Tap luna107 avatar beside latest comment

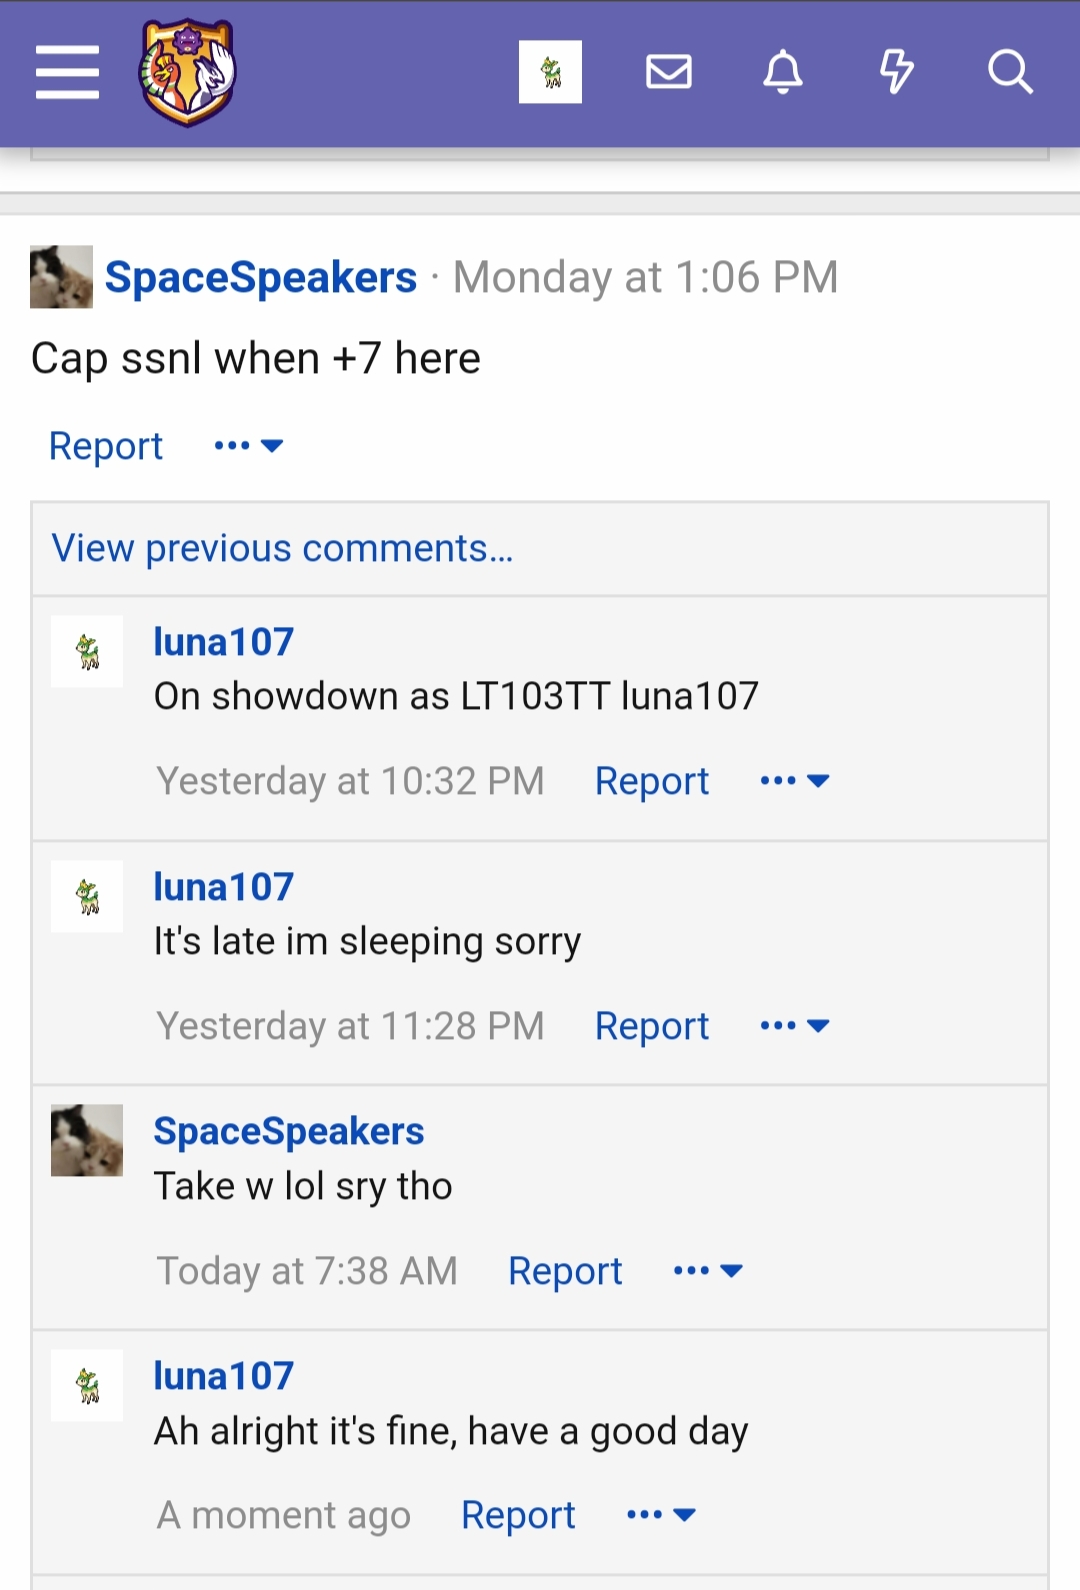pyautogui.click(x=87, y=1385)
